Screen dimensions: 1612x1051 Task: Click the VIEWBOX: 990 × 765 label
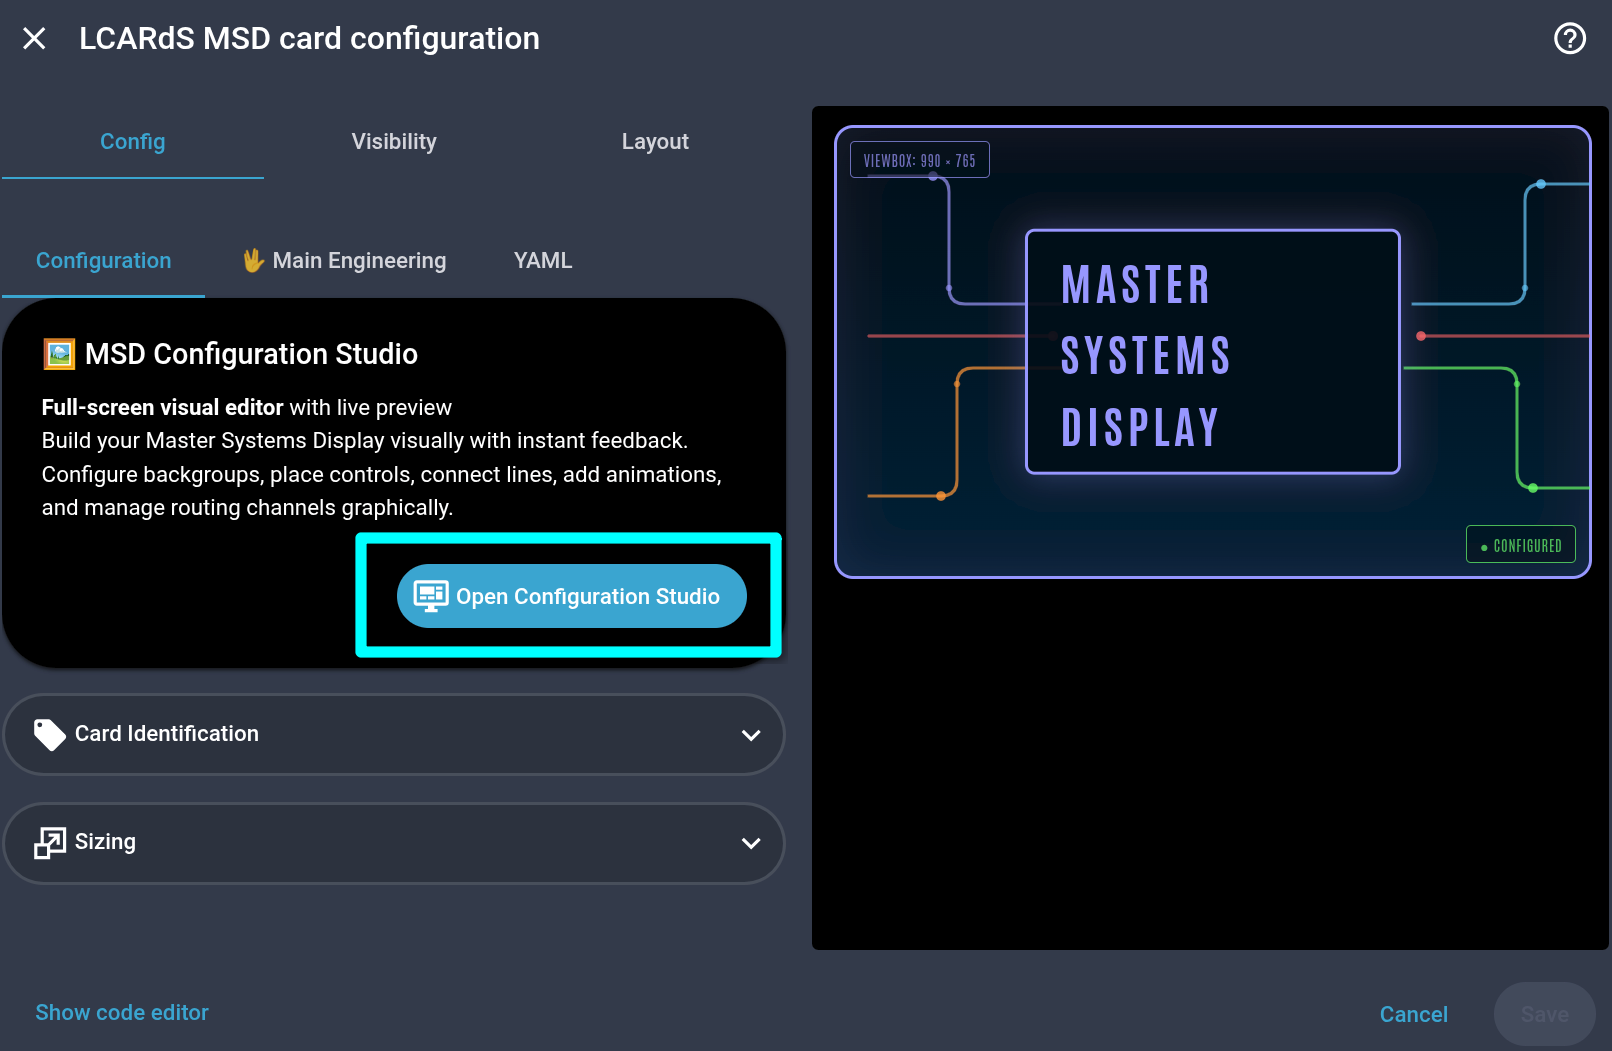(920, 160)
